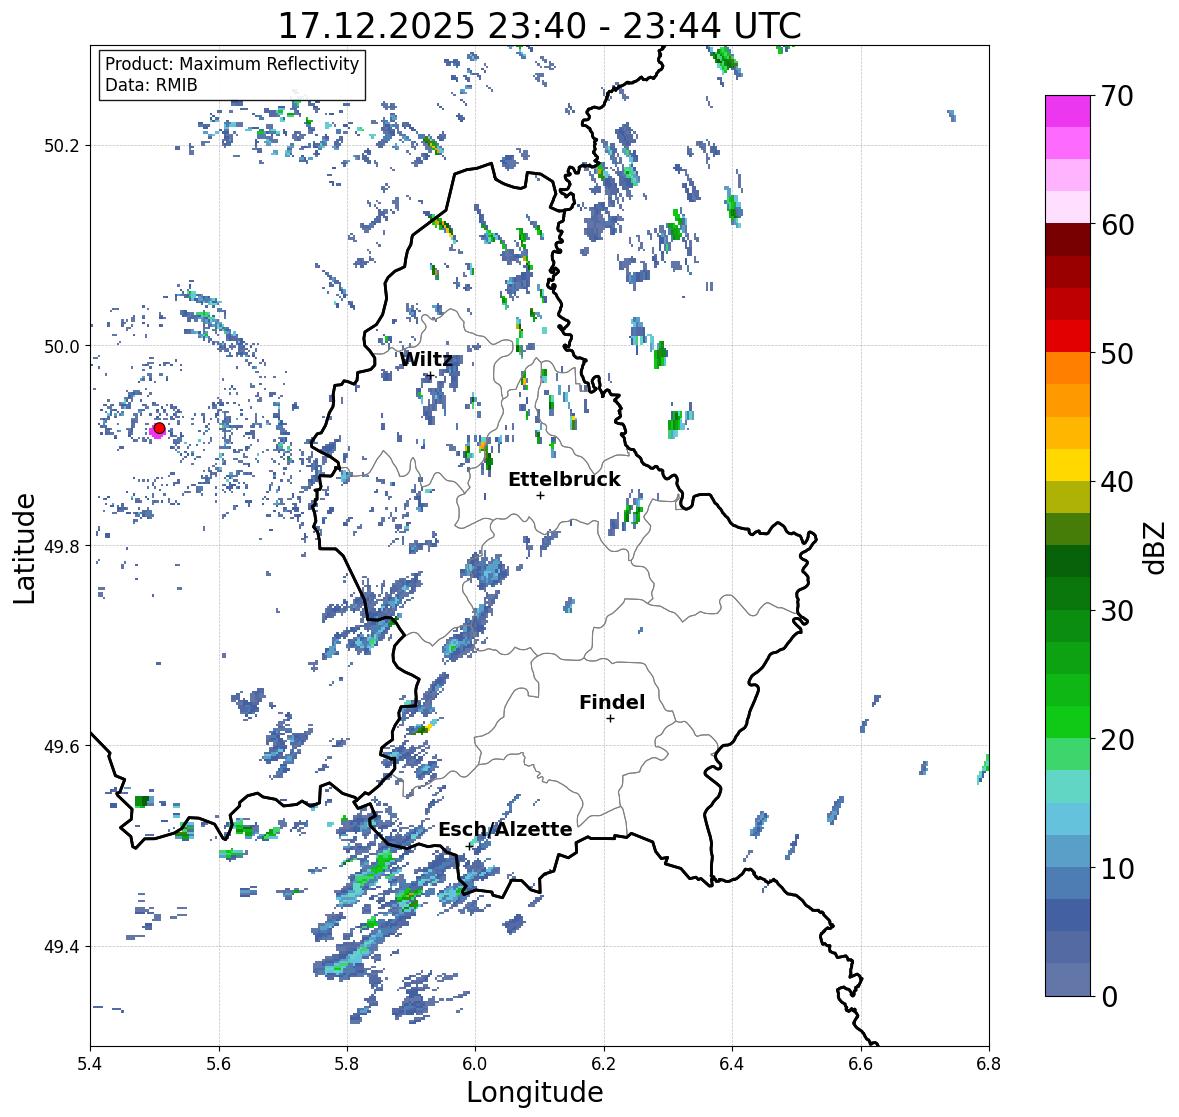Click the colorbar tick label 10
This screenshot has height=1117, width=1179.
pyautogui.click(x=1117, y=868)
